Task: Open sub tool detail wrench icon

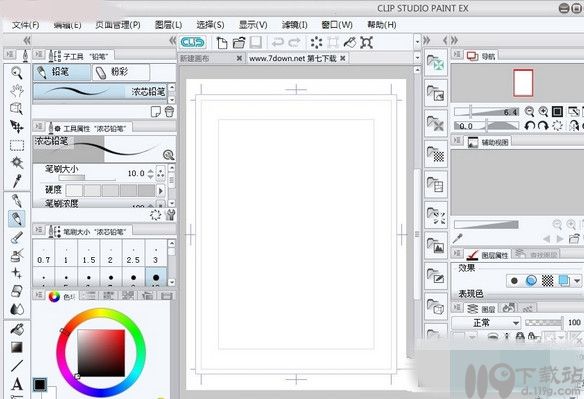Action: (x=171, y=215)
